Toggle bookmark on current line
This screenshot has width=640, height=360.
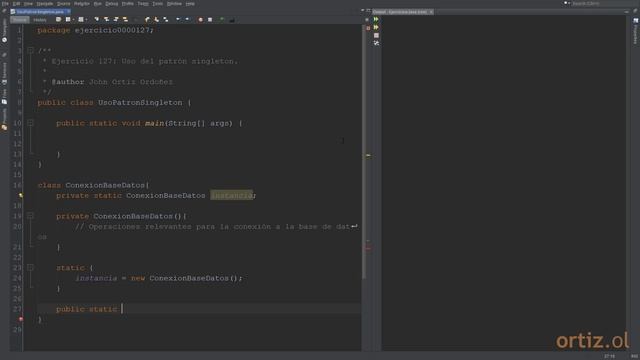[x=166, y=19]
